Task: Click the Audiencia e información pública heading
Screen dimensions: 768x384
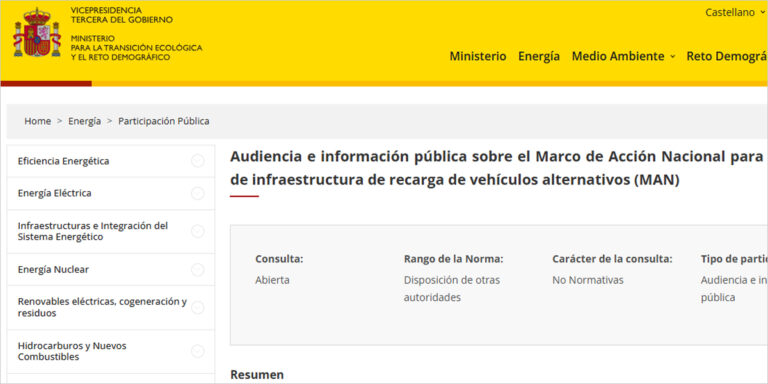Action: click(497, 168)
